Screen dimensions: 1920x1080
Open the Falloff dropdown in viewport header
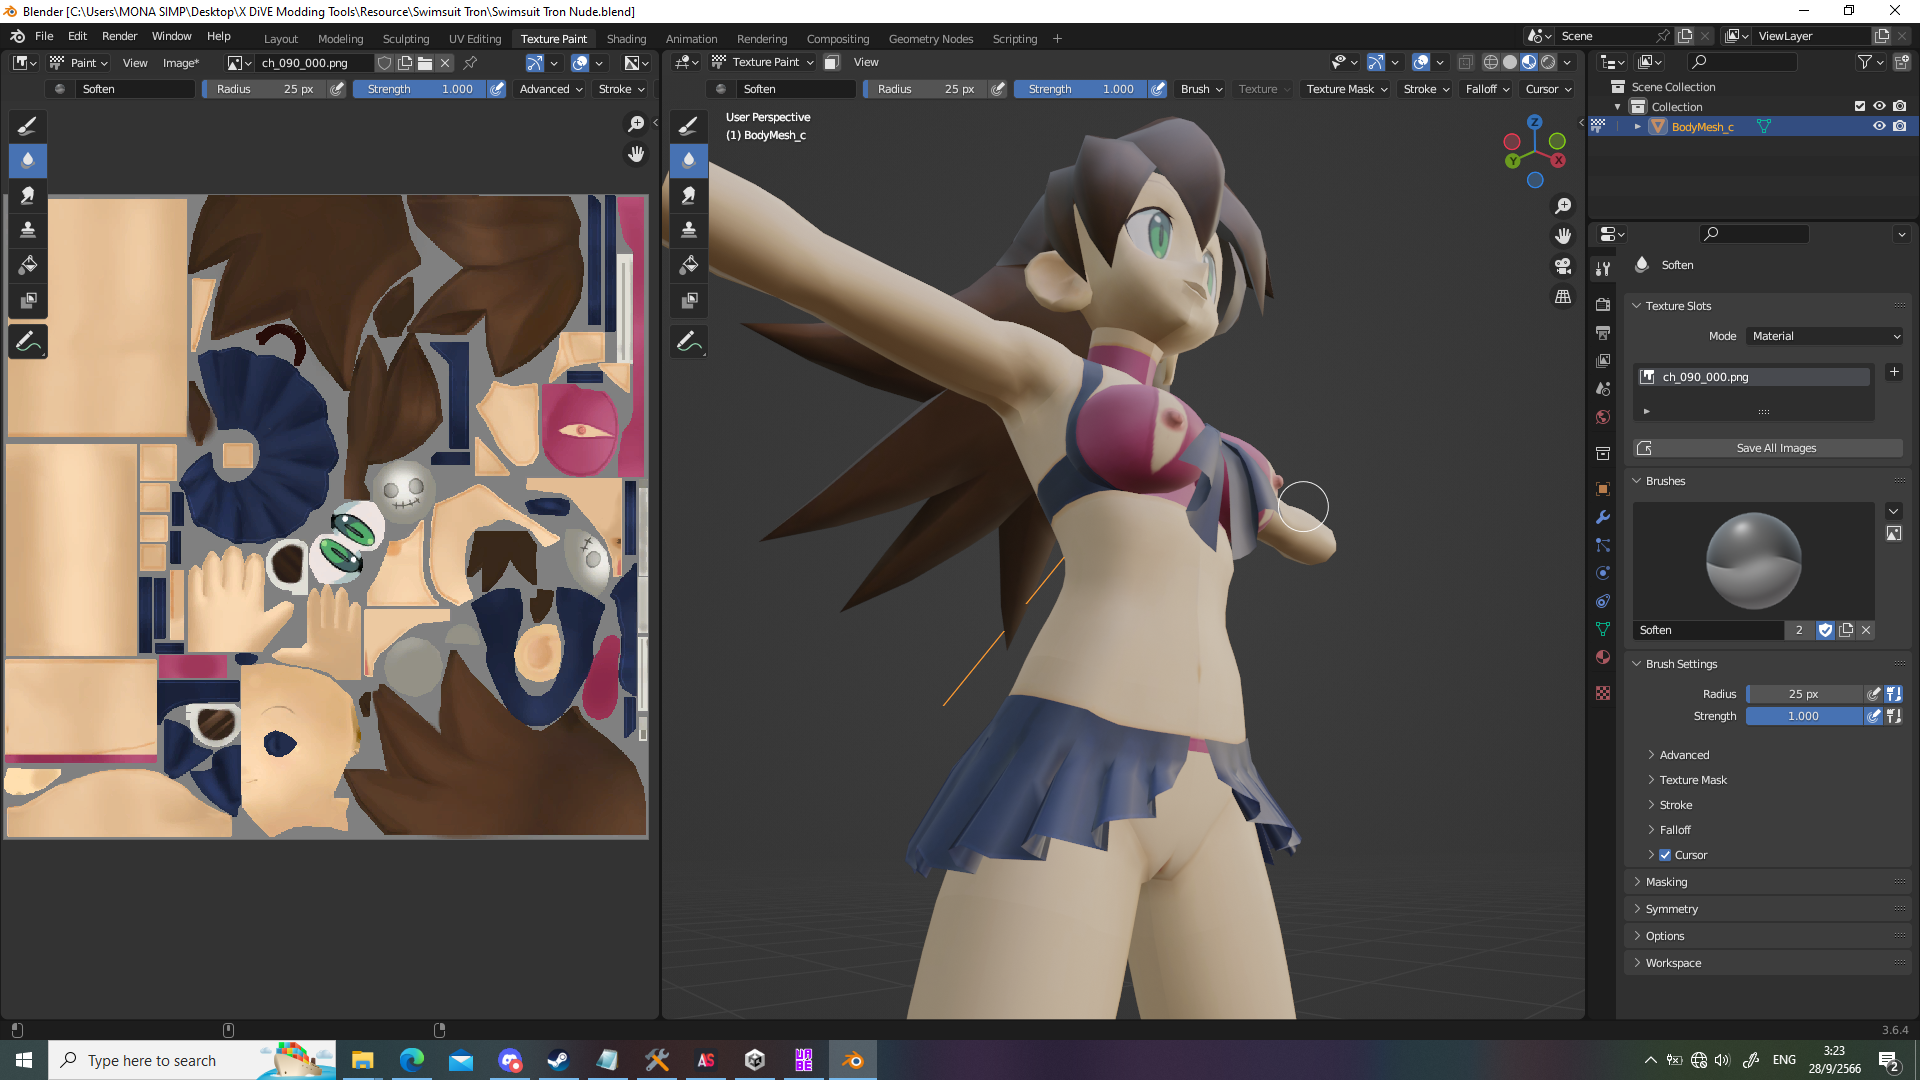click(x=1487, y=89)
